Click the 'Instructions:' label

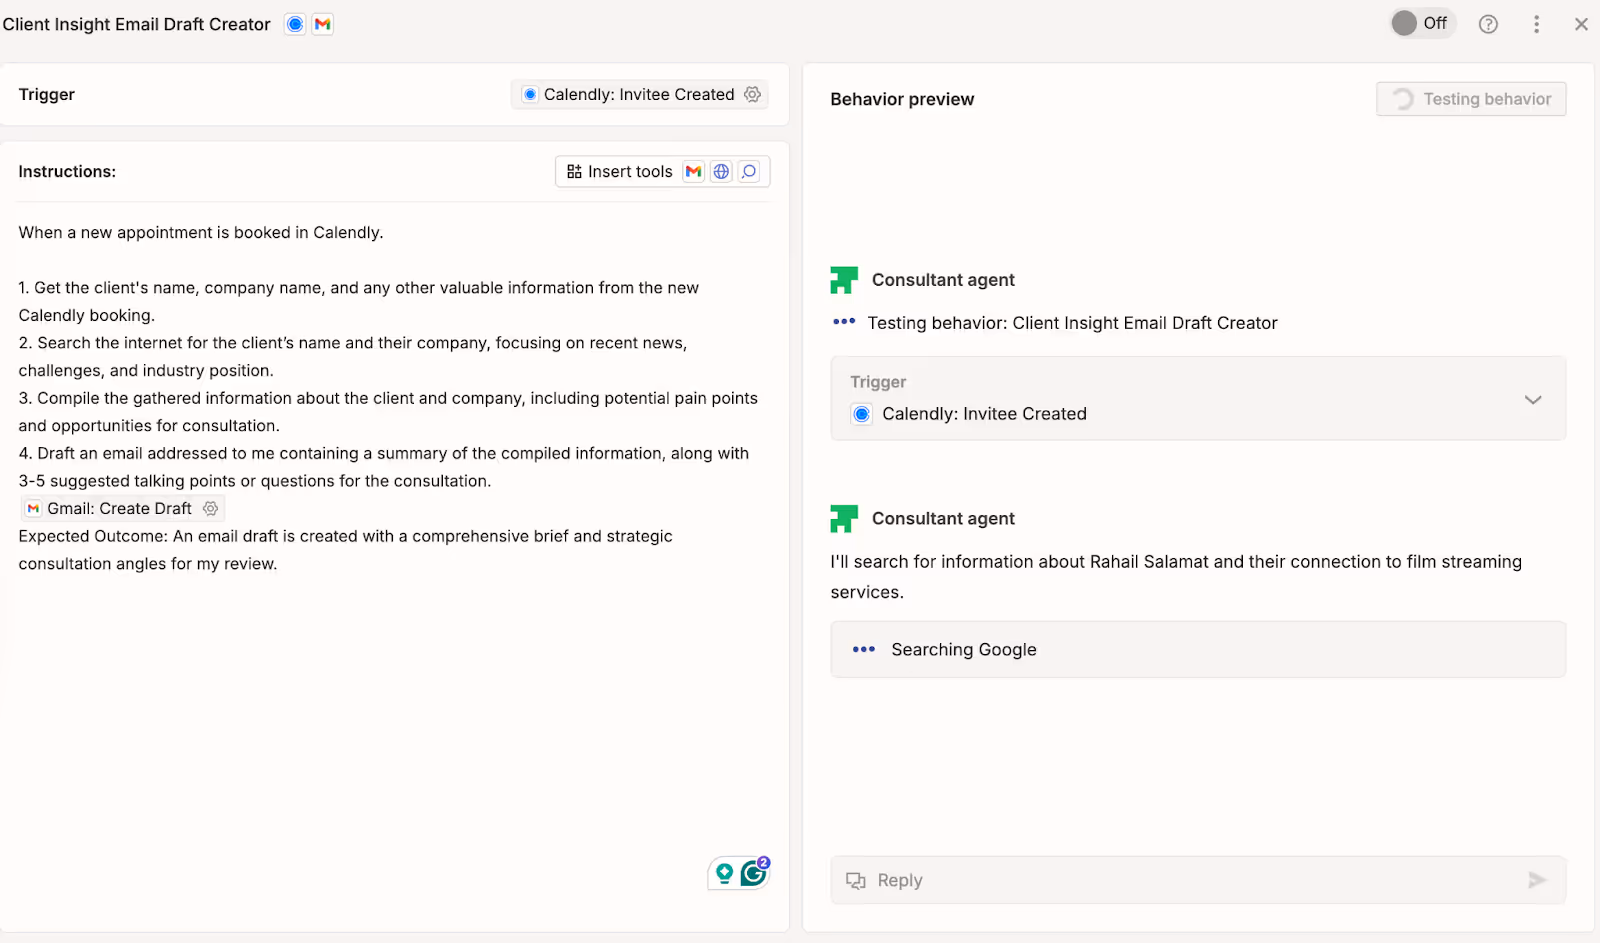[x=67, y=172]
